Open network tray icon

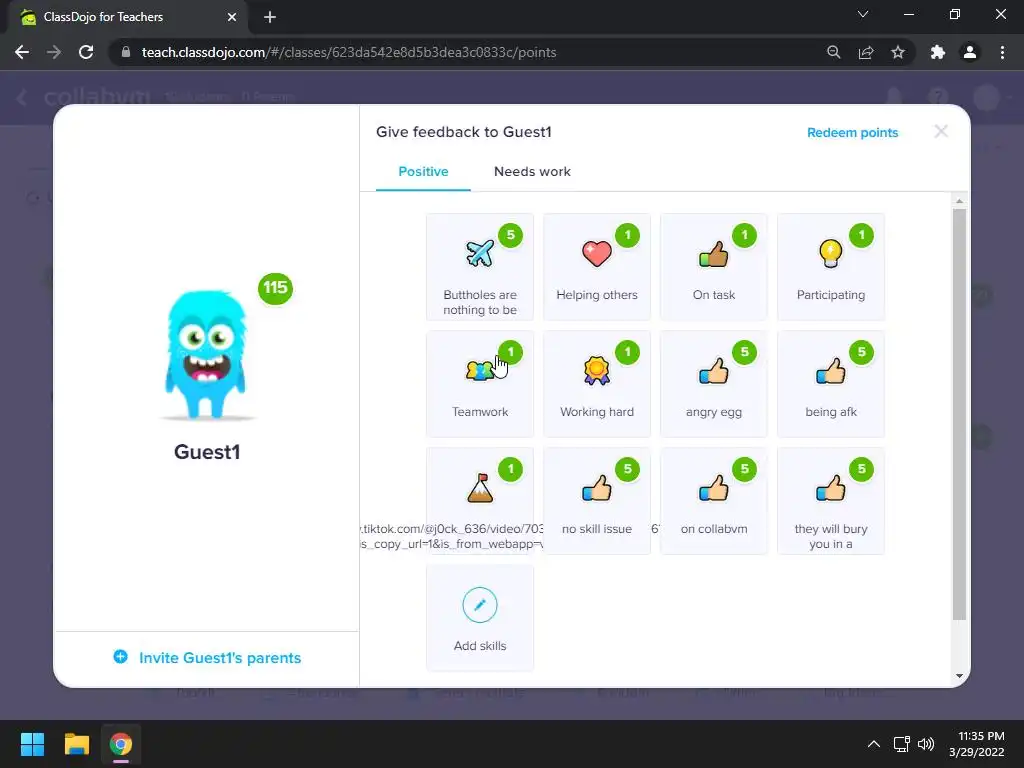(902, 744)
